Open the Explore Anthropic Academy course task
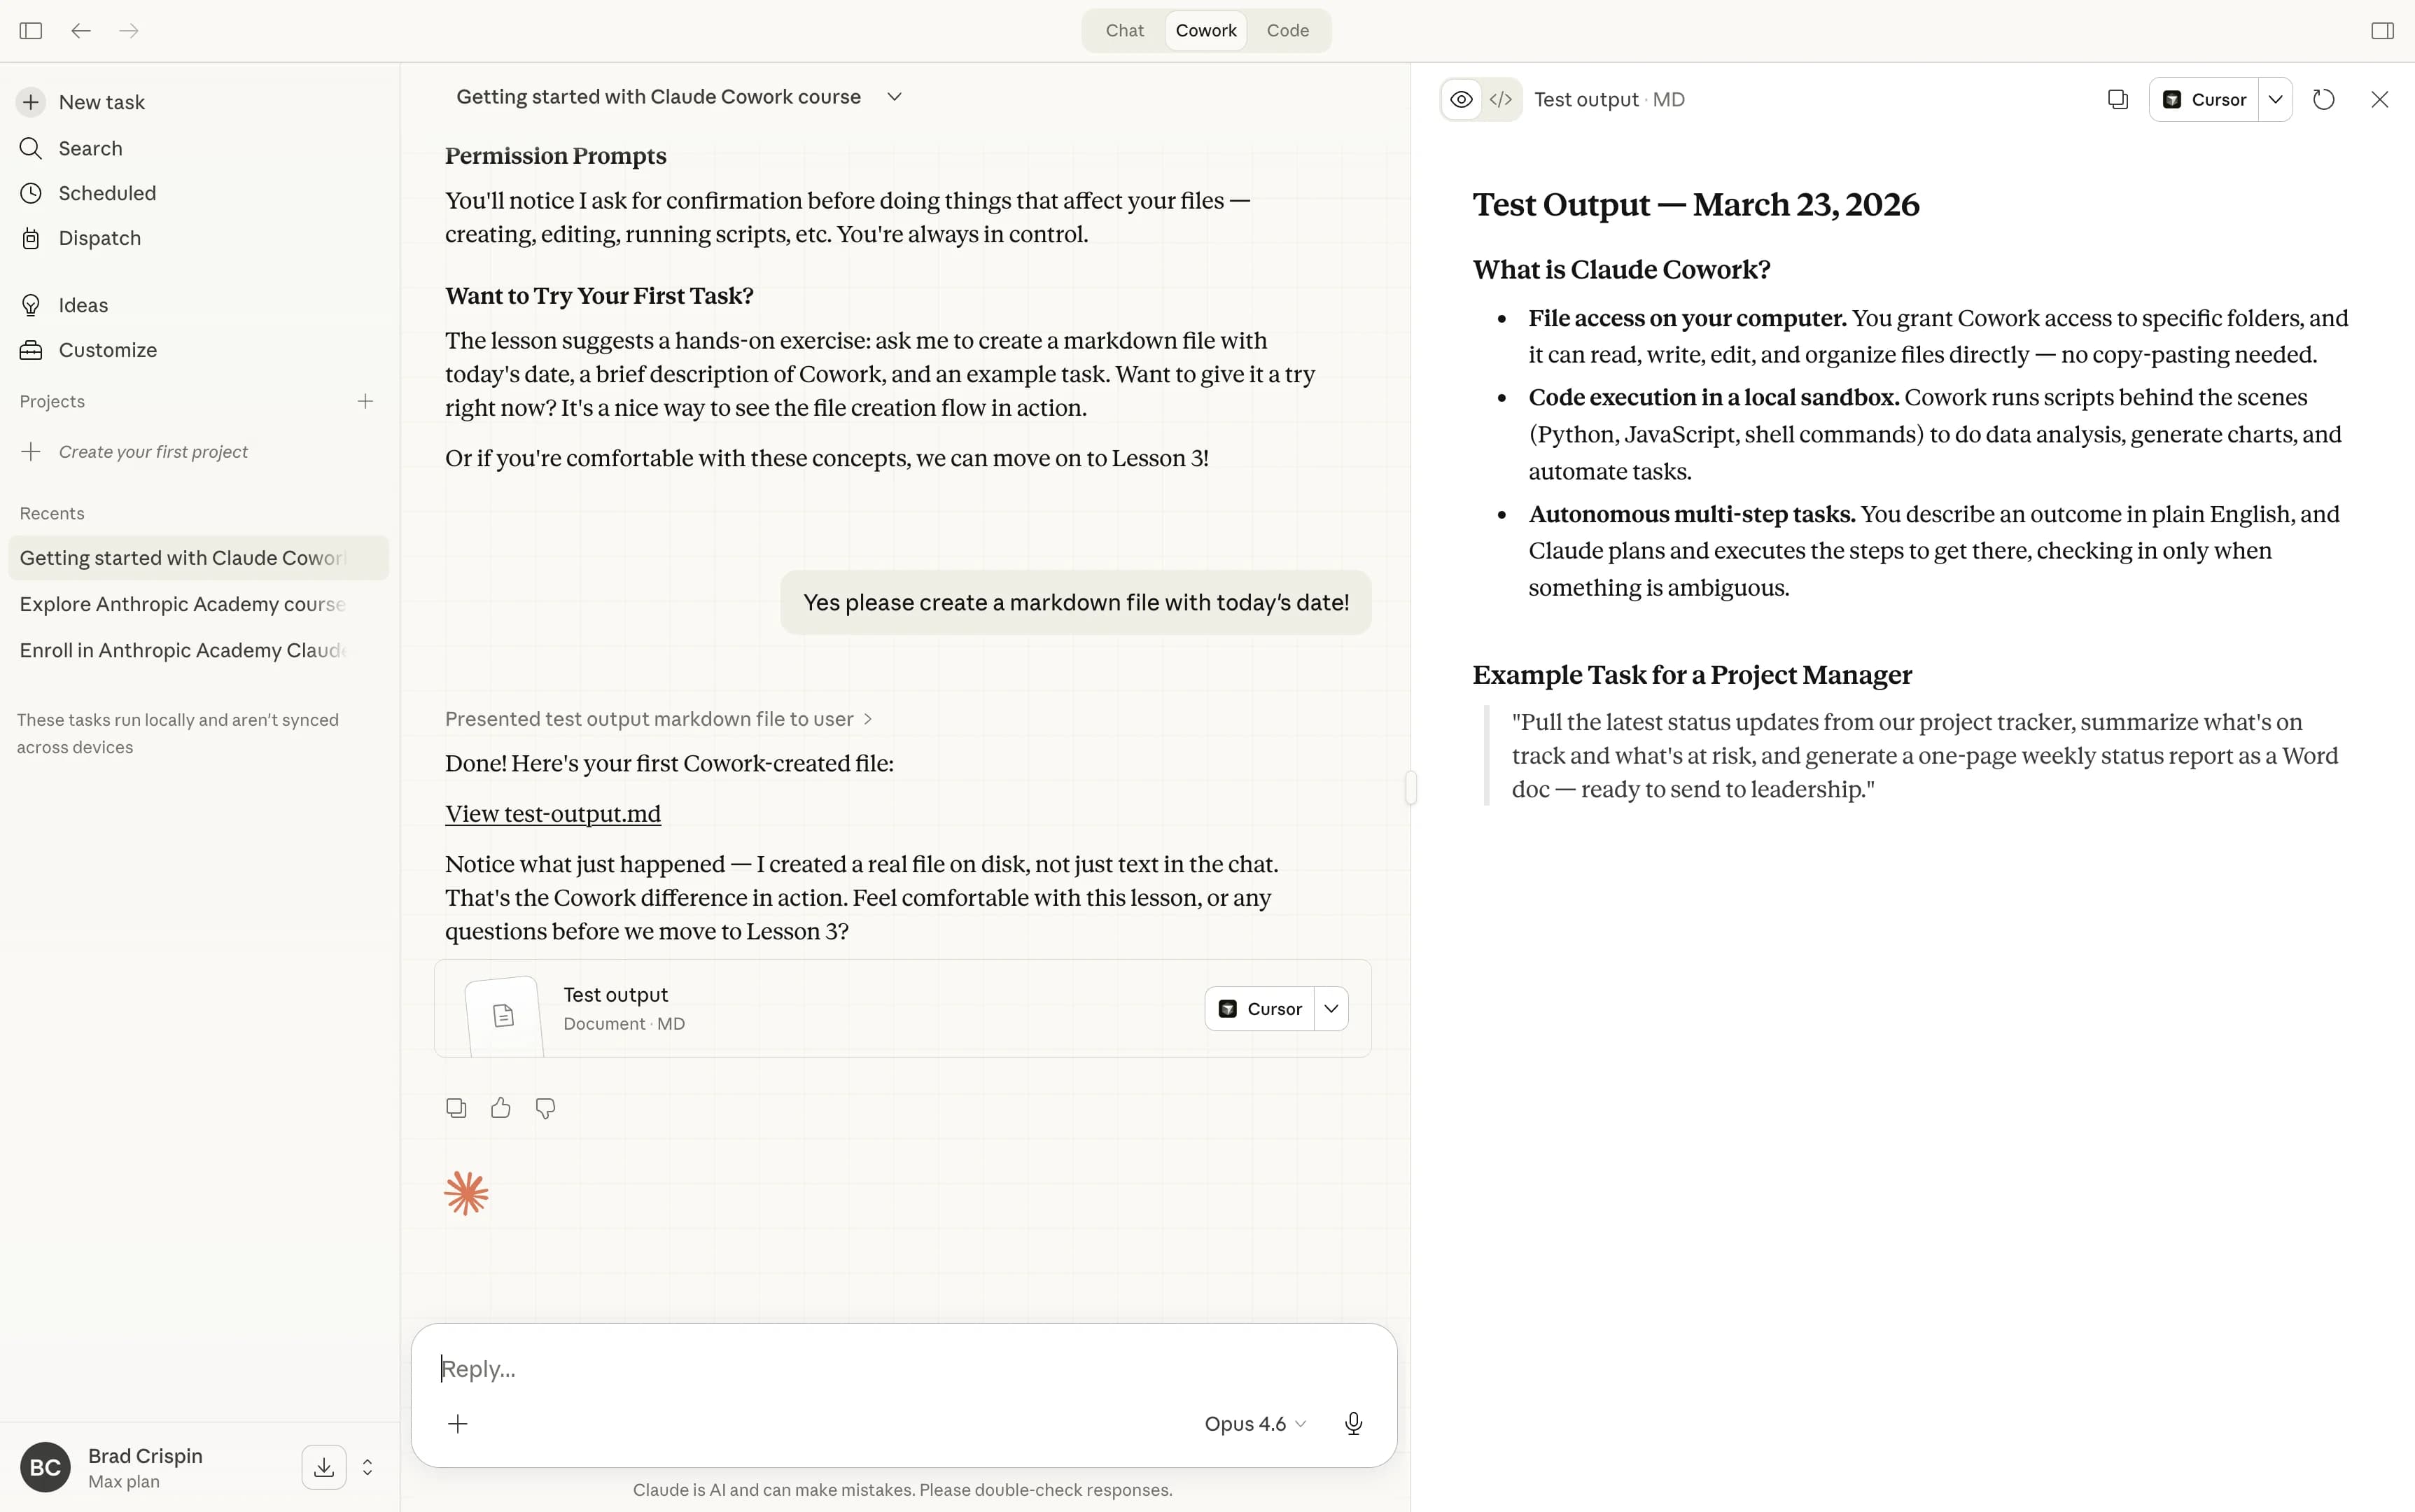Screen dimensions: 2415x1512 pos(198,604)
